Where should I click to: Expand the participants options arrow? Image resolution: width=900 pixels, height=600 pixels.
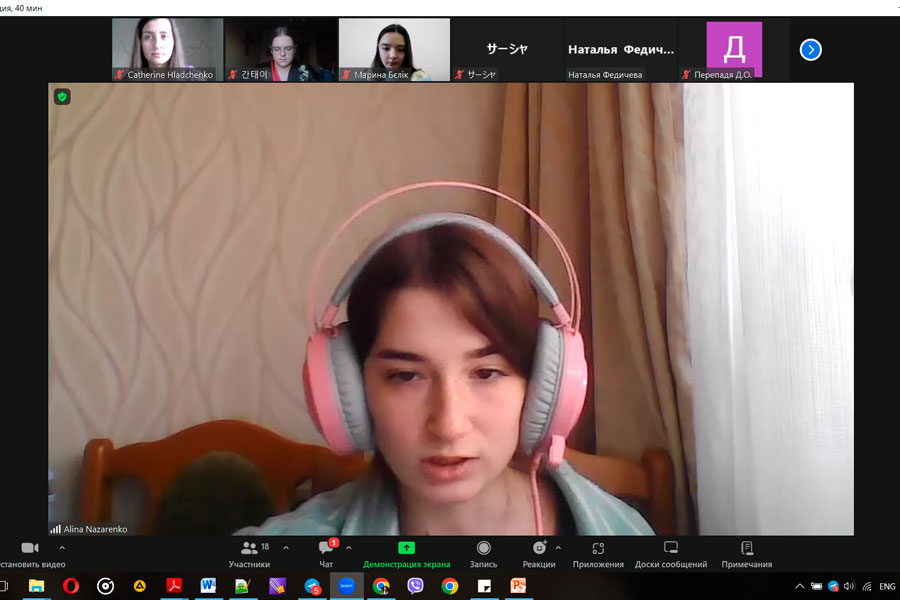(286, 548)
